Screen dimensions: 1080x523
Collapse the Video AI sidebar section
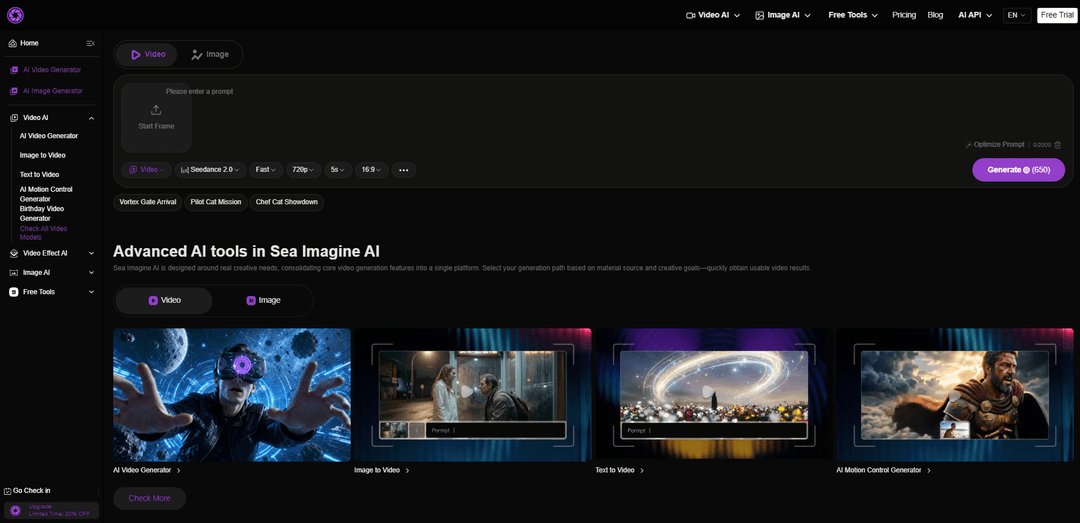coord(91,119)
